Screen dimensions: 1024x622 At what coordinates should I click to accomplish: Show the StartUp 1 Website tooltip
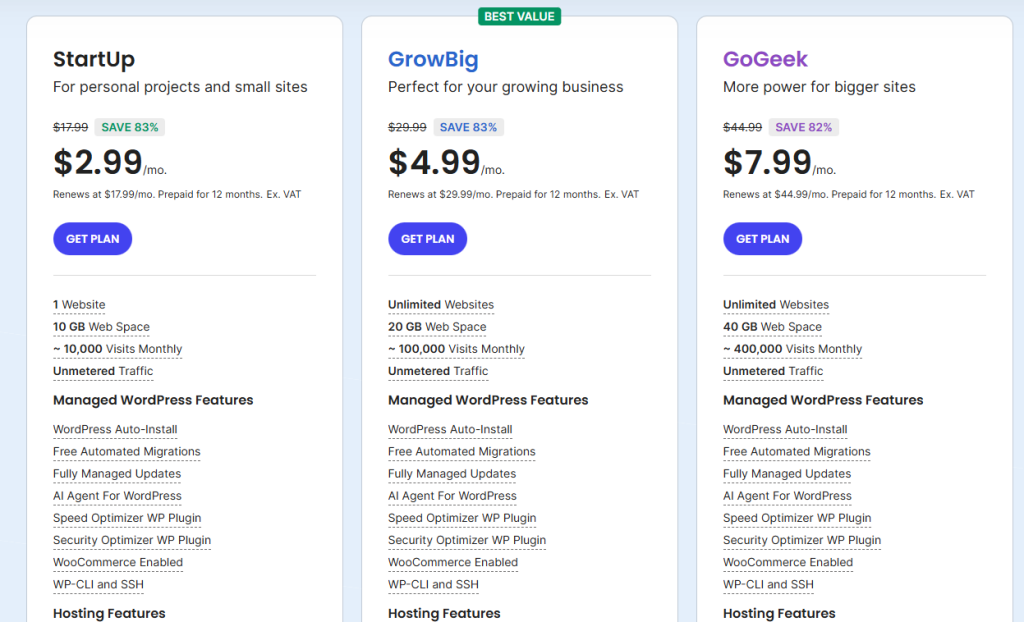click(x=79, y=305)
